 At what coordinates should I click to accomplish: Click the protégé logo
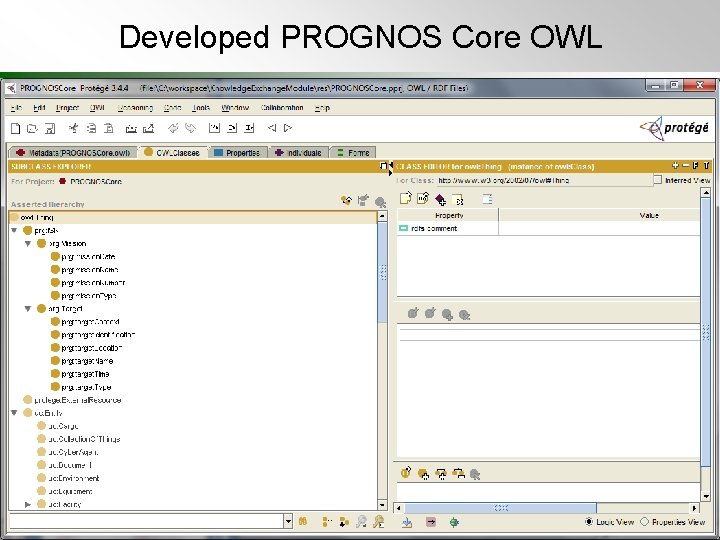click(x=675, y=128)
